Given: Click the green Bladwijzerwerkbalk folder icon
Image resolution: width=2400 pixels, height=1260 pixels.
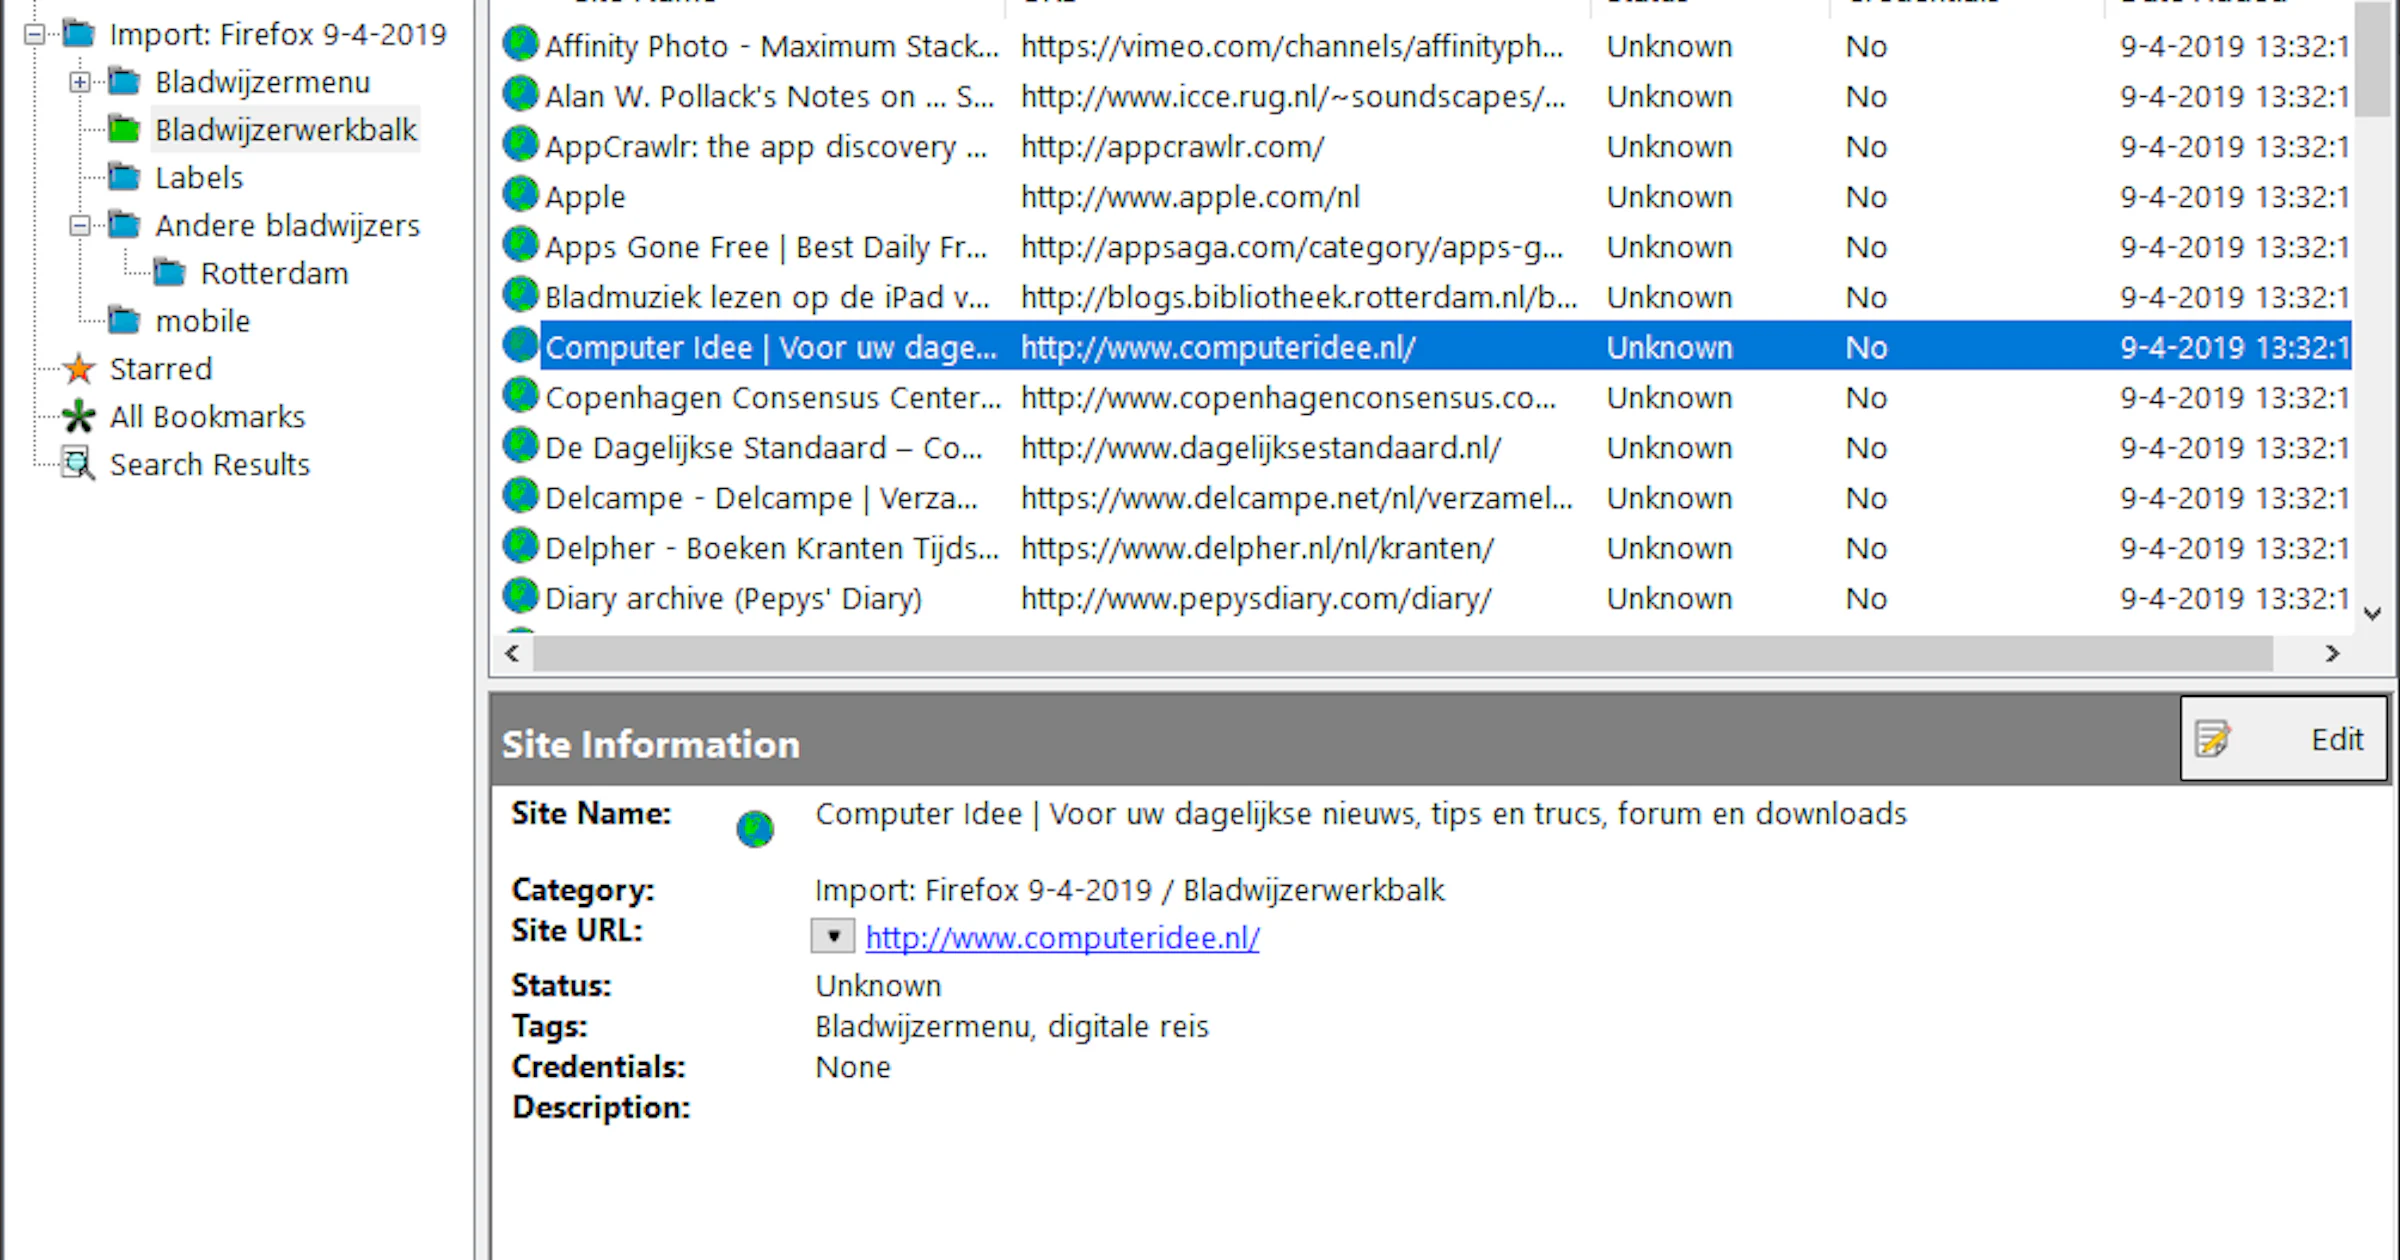Looking at the screenshot, I should (124, 129).
